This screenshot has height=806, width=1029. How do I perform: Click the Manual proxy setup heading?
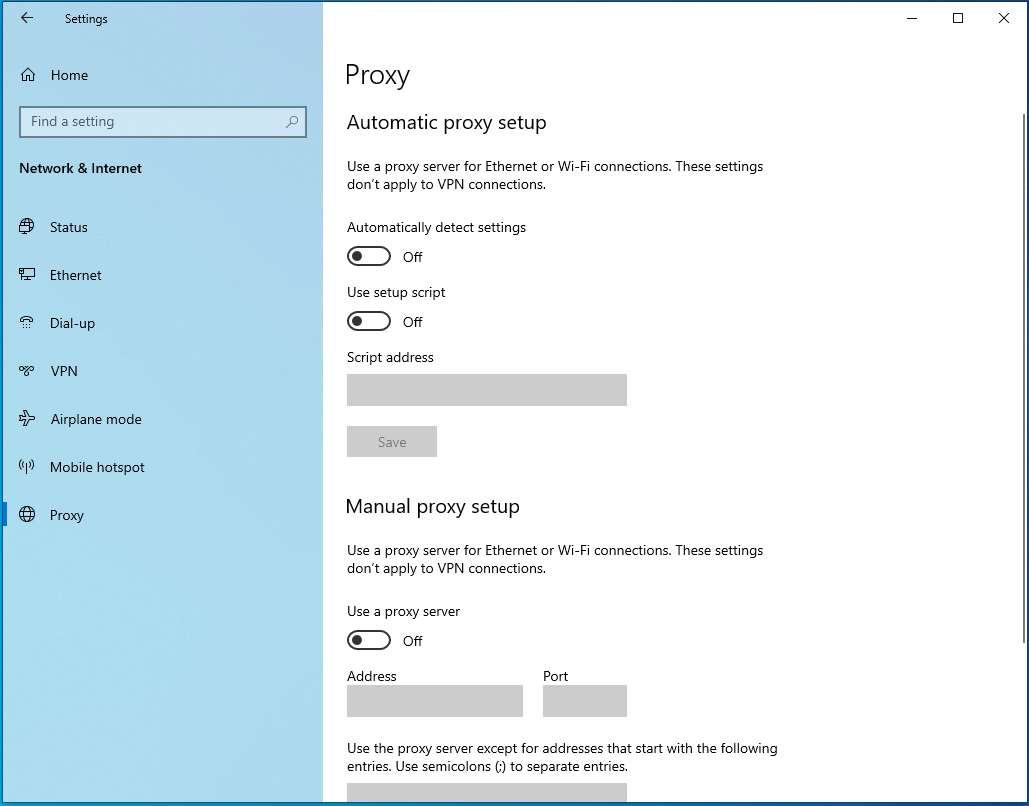[x=432, y=507]
